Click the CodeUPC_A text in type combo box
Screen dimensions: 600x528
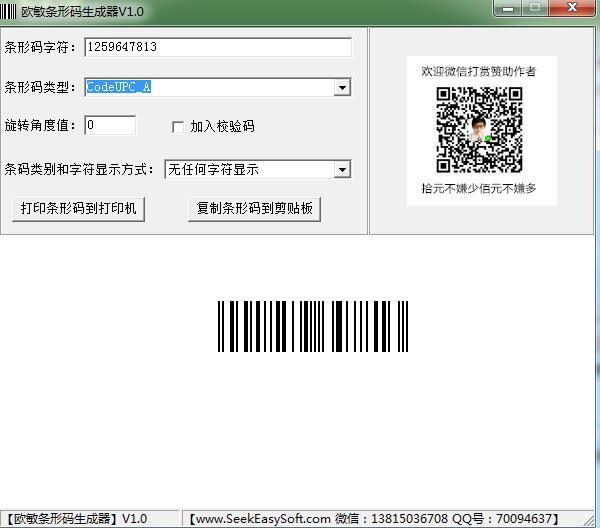pos(118,88)
